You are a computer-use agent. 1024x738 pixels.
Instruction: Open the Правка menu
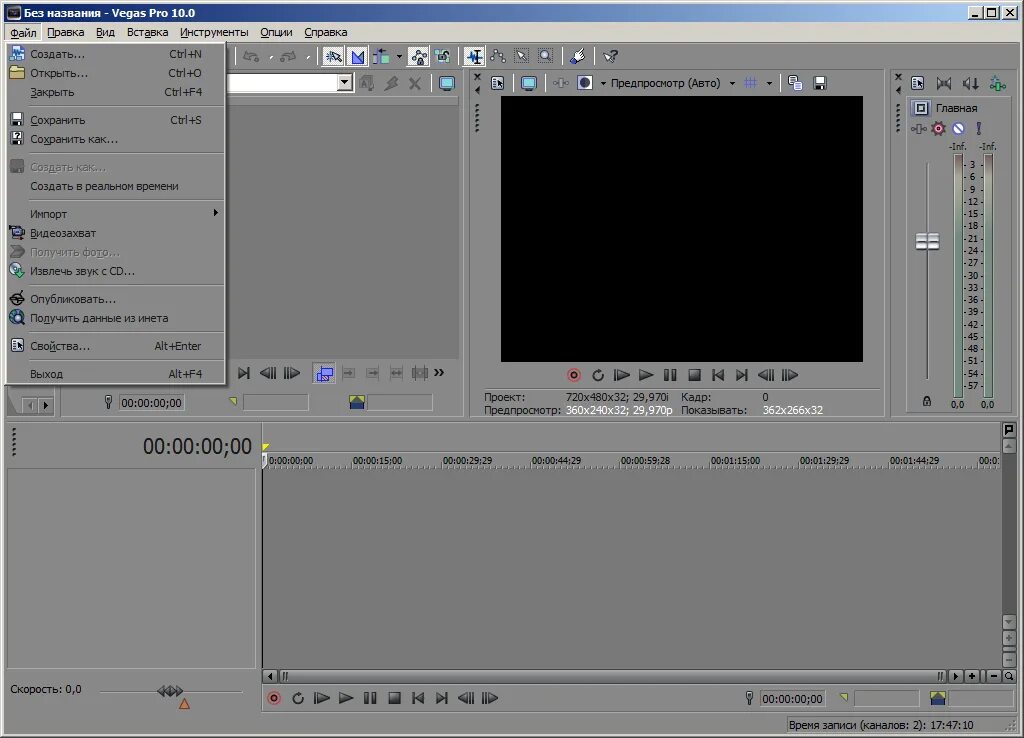[x=65, y=32]
